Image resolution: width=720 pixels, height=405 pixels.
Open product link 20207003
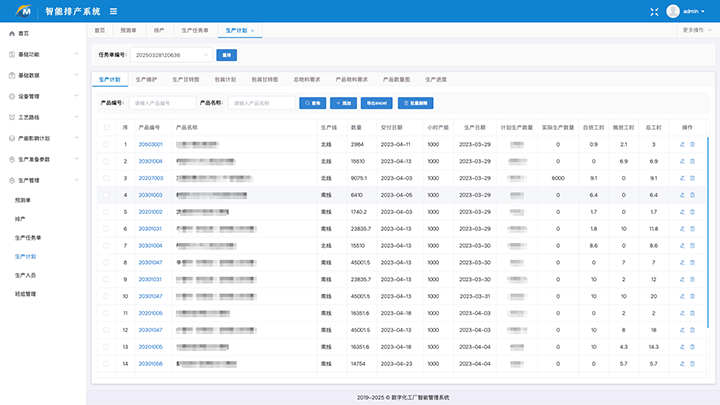150,178
